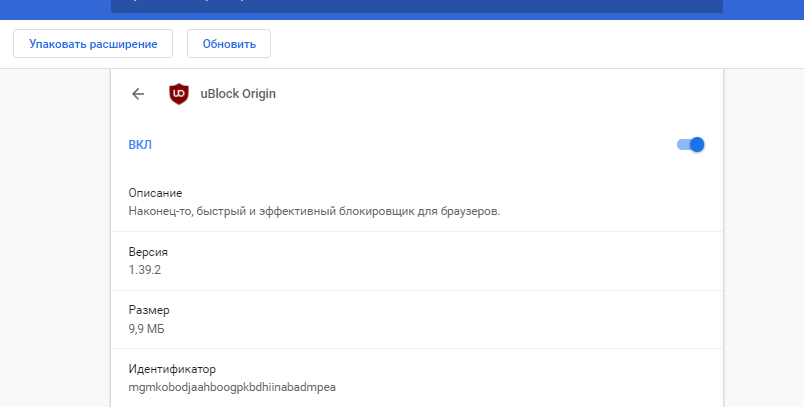Toggle off the uBlock Origin extension switch
This screenshot has width=804, height=407.
(x=690, y=145)
